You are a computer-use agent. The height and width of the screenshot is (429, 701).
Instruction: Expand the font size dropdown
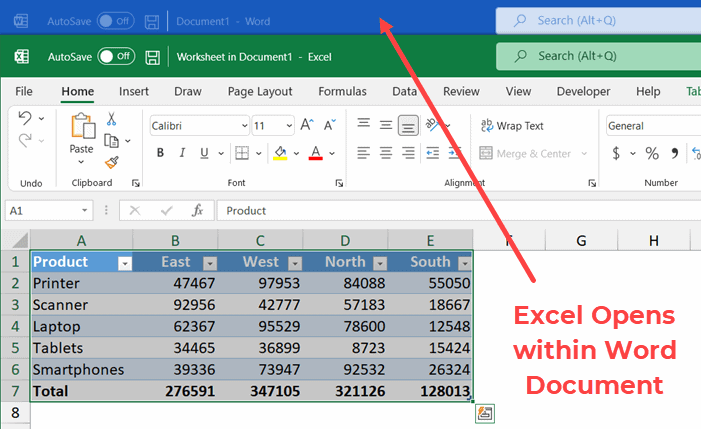(287, 126)
